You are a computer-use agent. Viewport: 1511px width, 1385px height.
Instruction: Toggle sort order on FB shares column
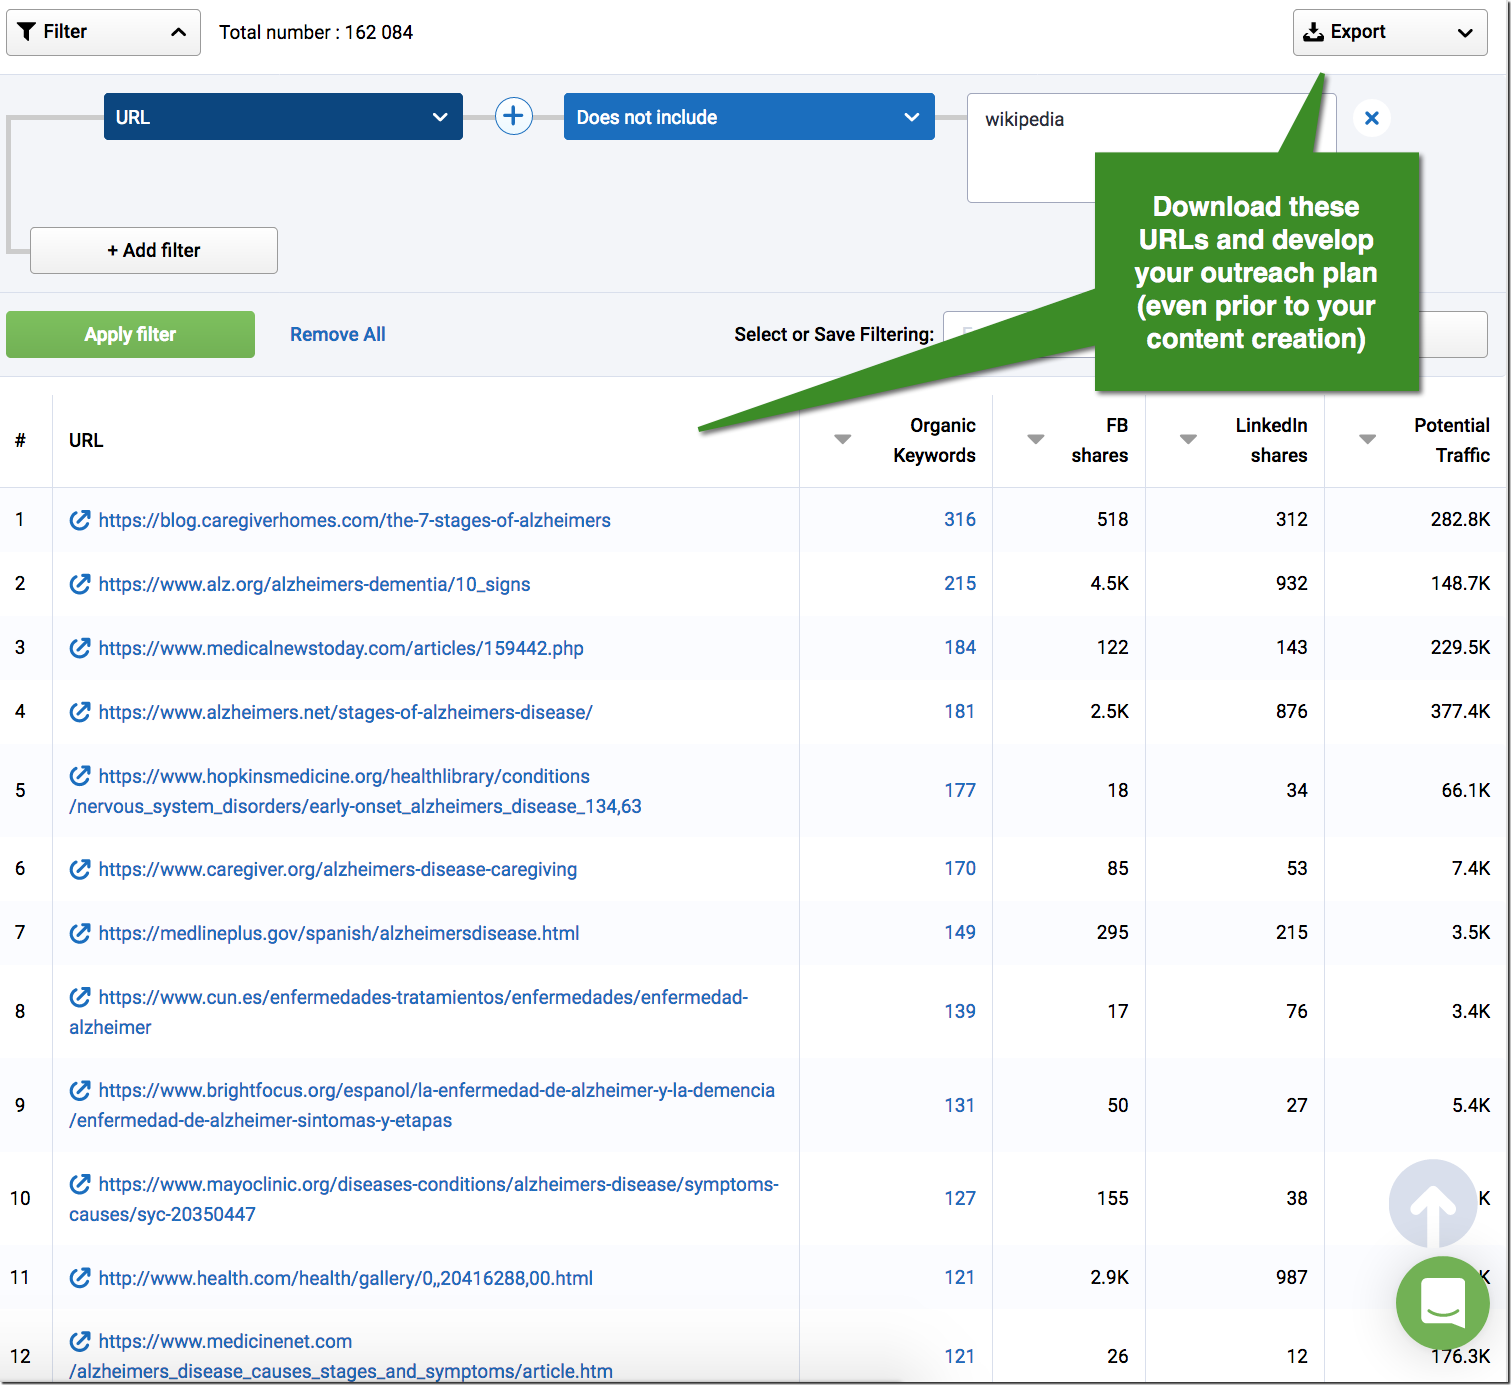[1035, 439]
